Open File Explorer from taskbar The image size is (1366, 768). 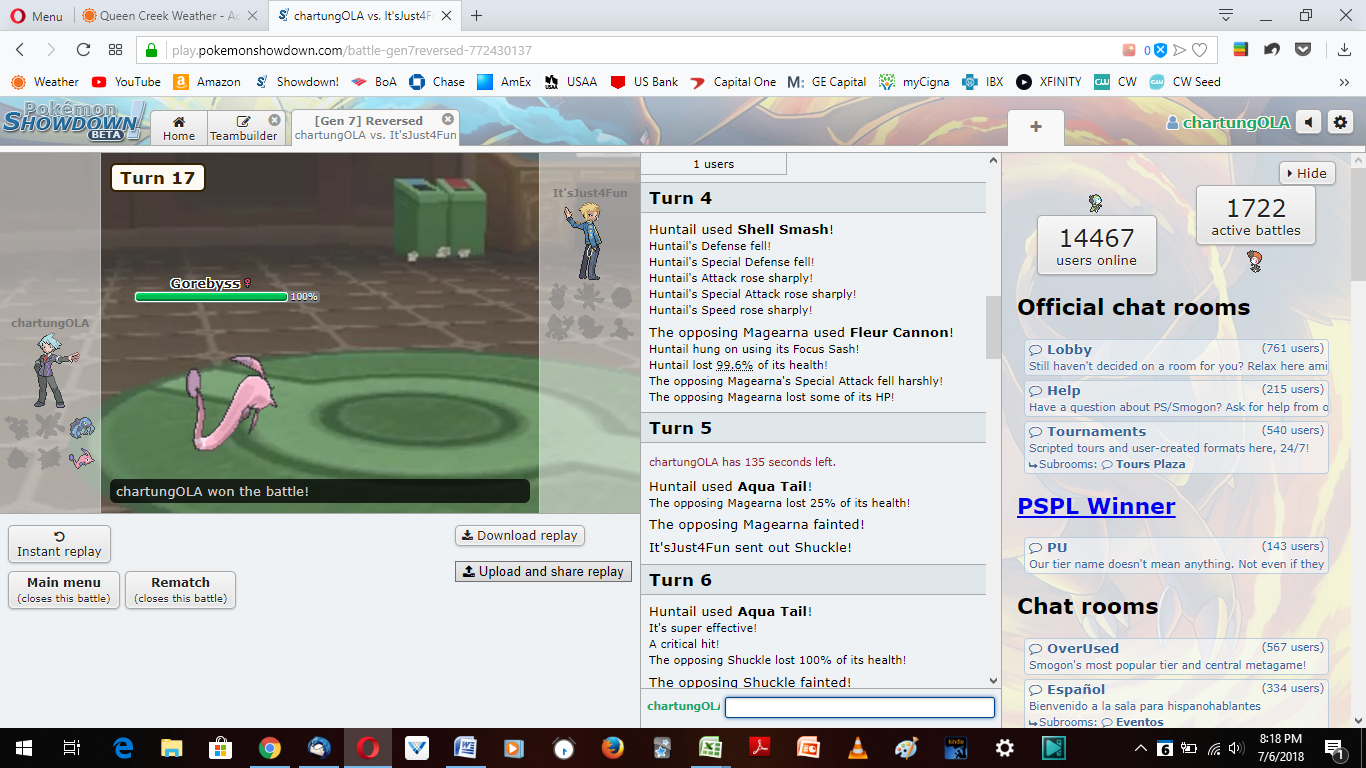pyautogui.click(x=172, y=747)
